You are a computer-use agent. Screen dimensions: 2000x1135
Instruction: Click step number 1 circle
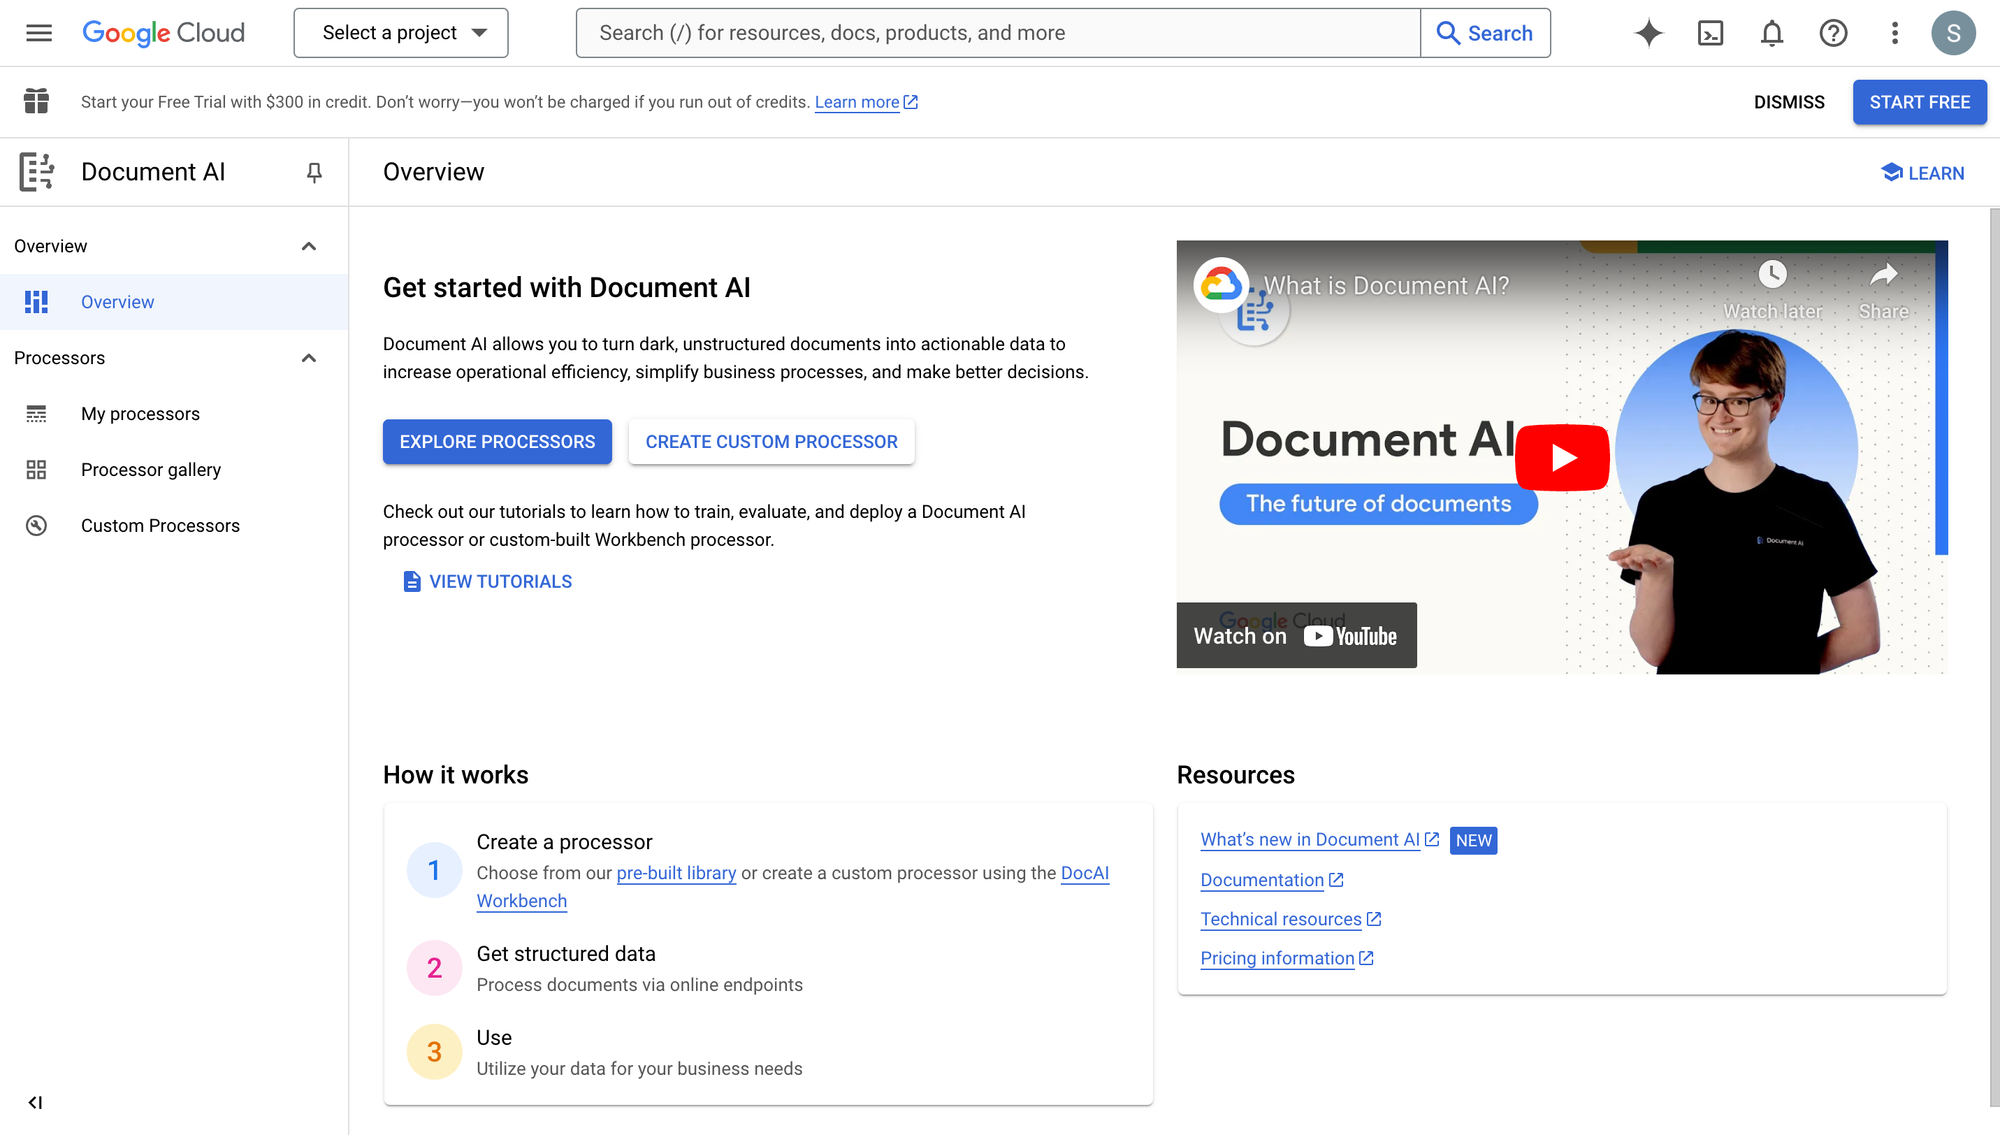point(434,870)
